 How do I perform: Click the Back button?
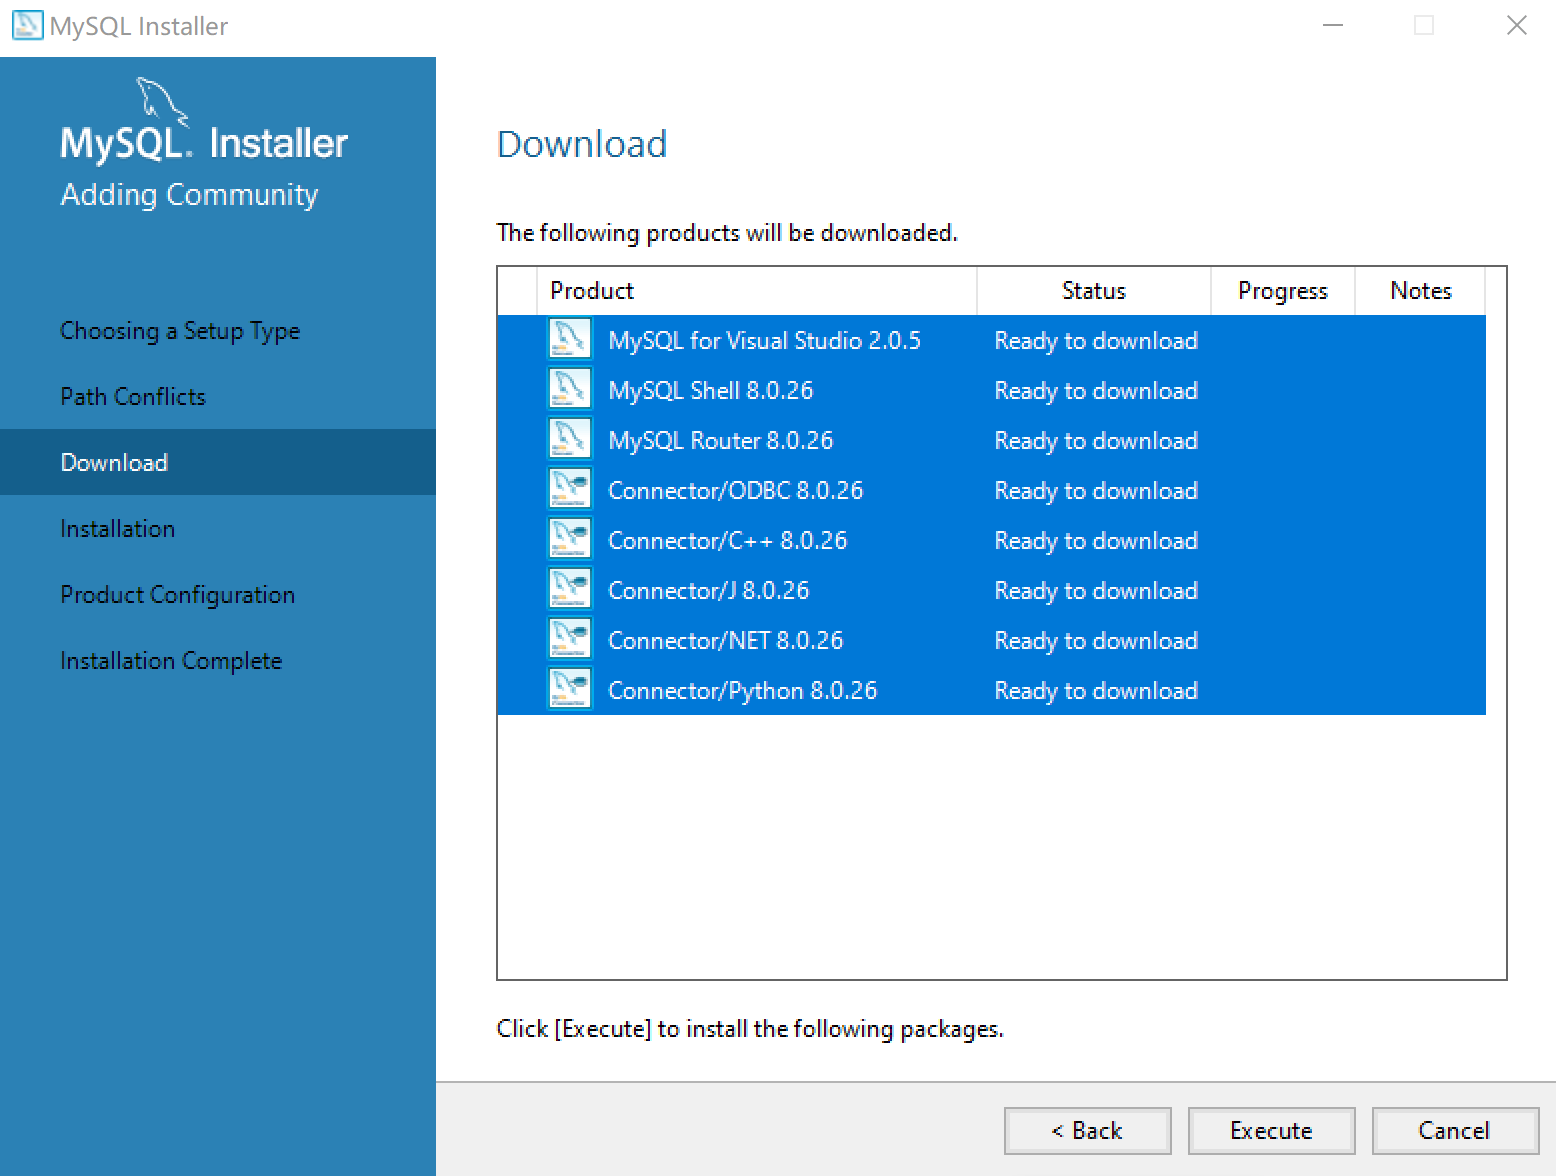1088,1131
